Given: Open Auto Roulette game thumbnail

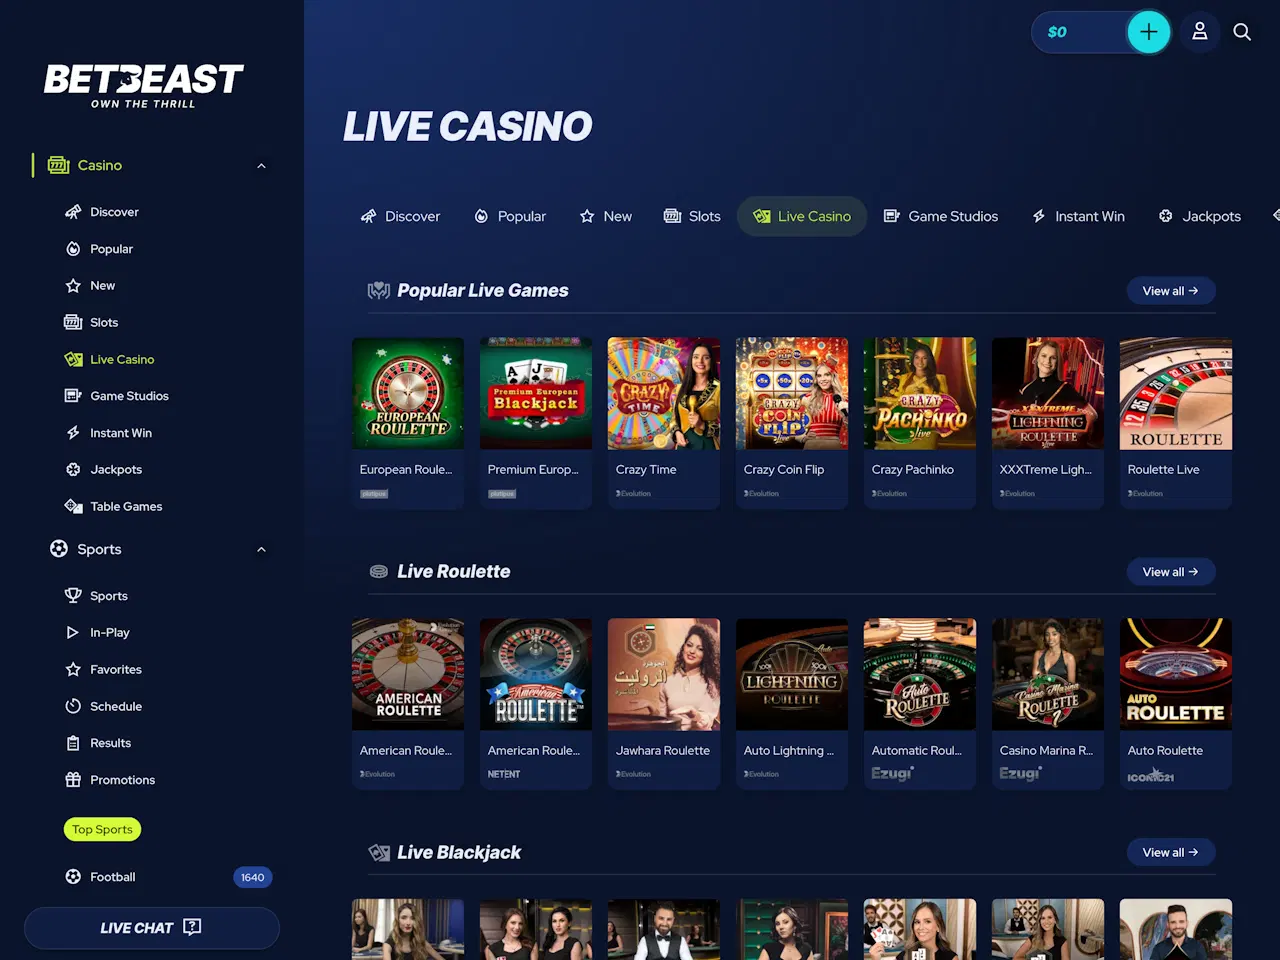Looking at the screenshot, I should [x=1176, y=674].
